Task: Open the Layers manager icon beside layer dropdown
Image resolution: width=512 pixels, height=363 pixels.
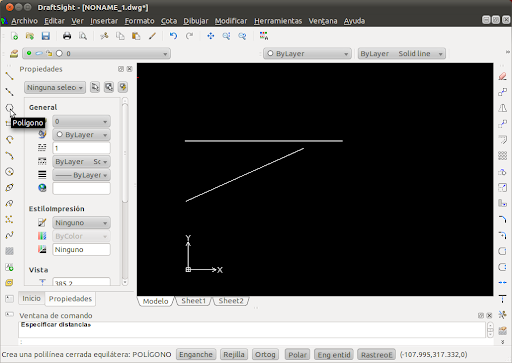Action: (x=14, y=53)
